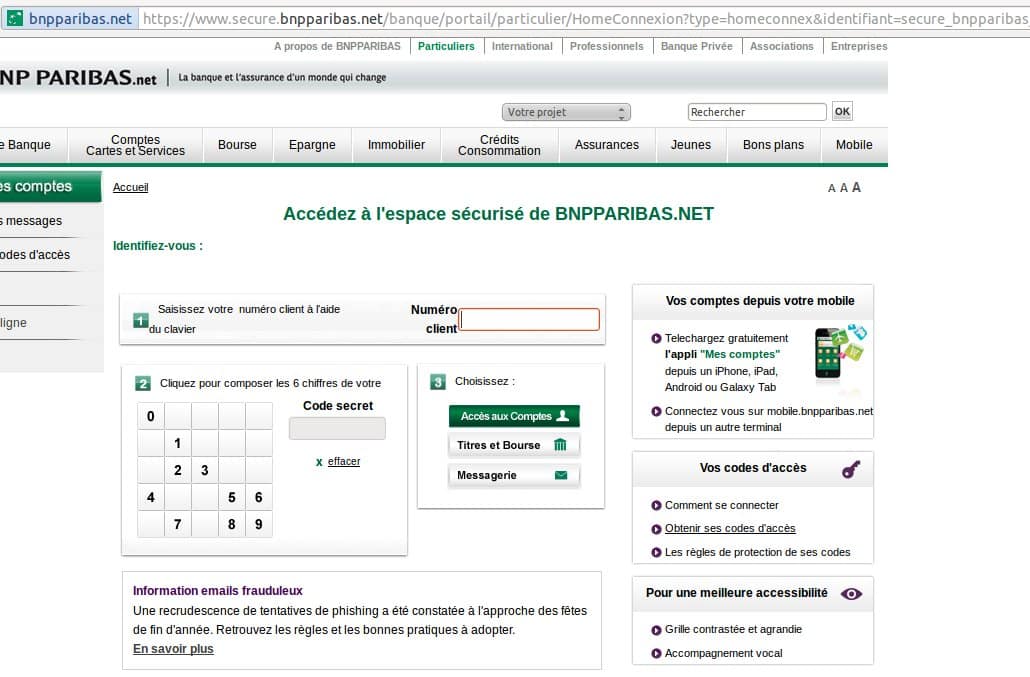Open the Bourse menu
This screenshot has height=677, width=1030.
pyautogui.click(x=237, y=145)
